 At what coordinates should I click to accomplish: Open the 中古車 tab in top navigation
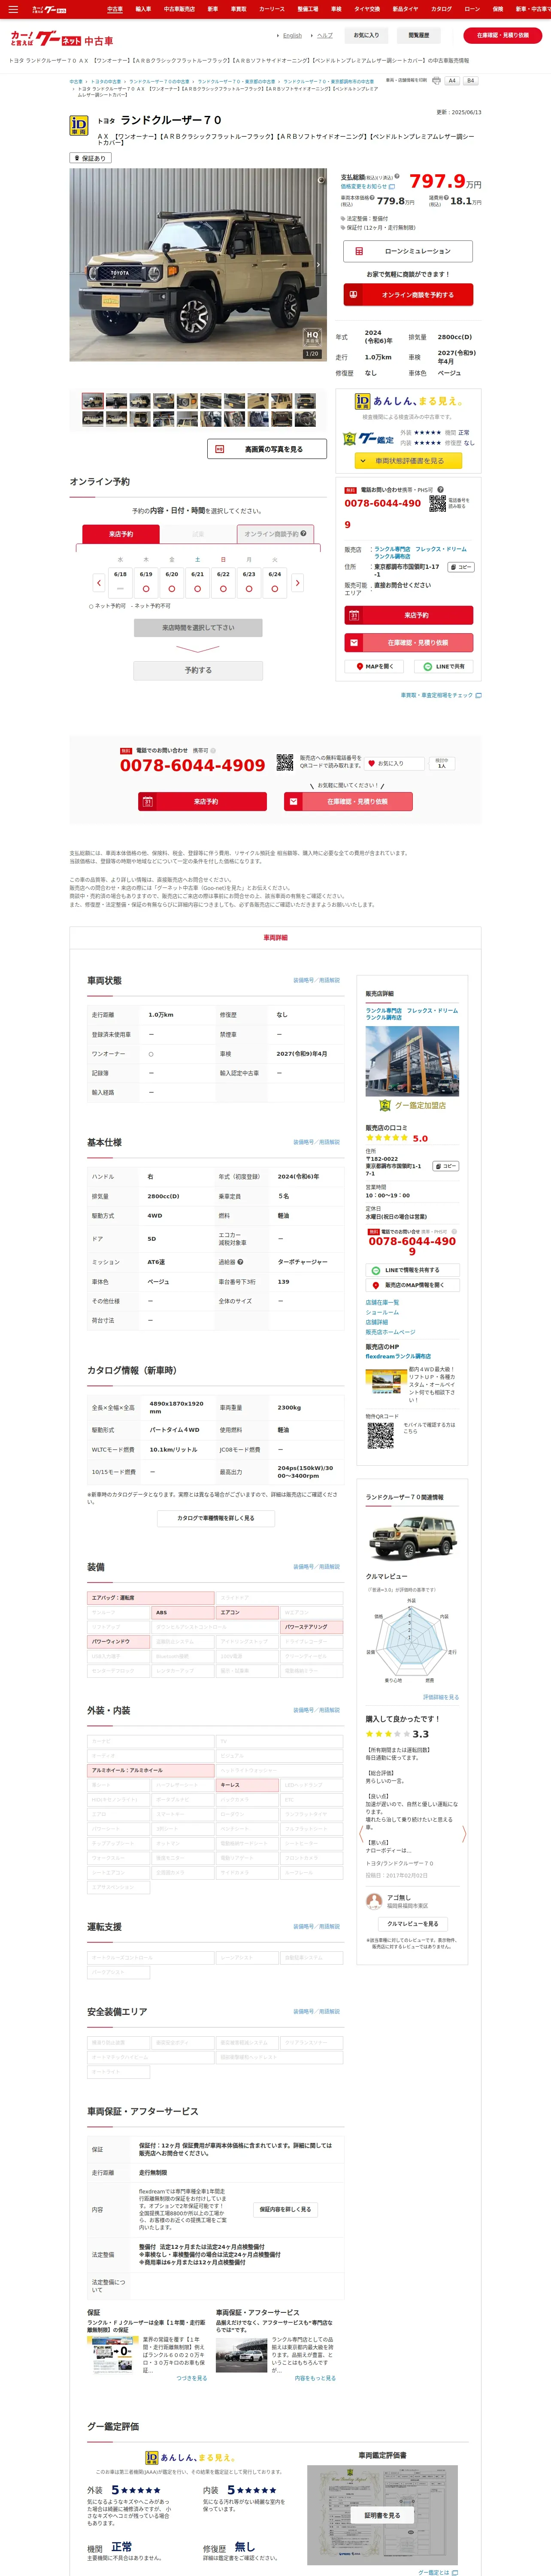click(115, 9)
